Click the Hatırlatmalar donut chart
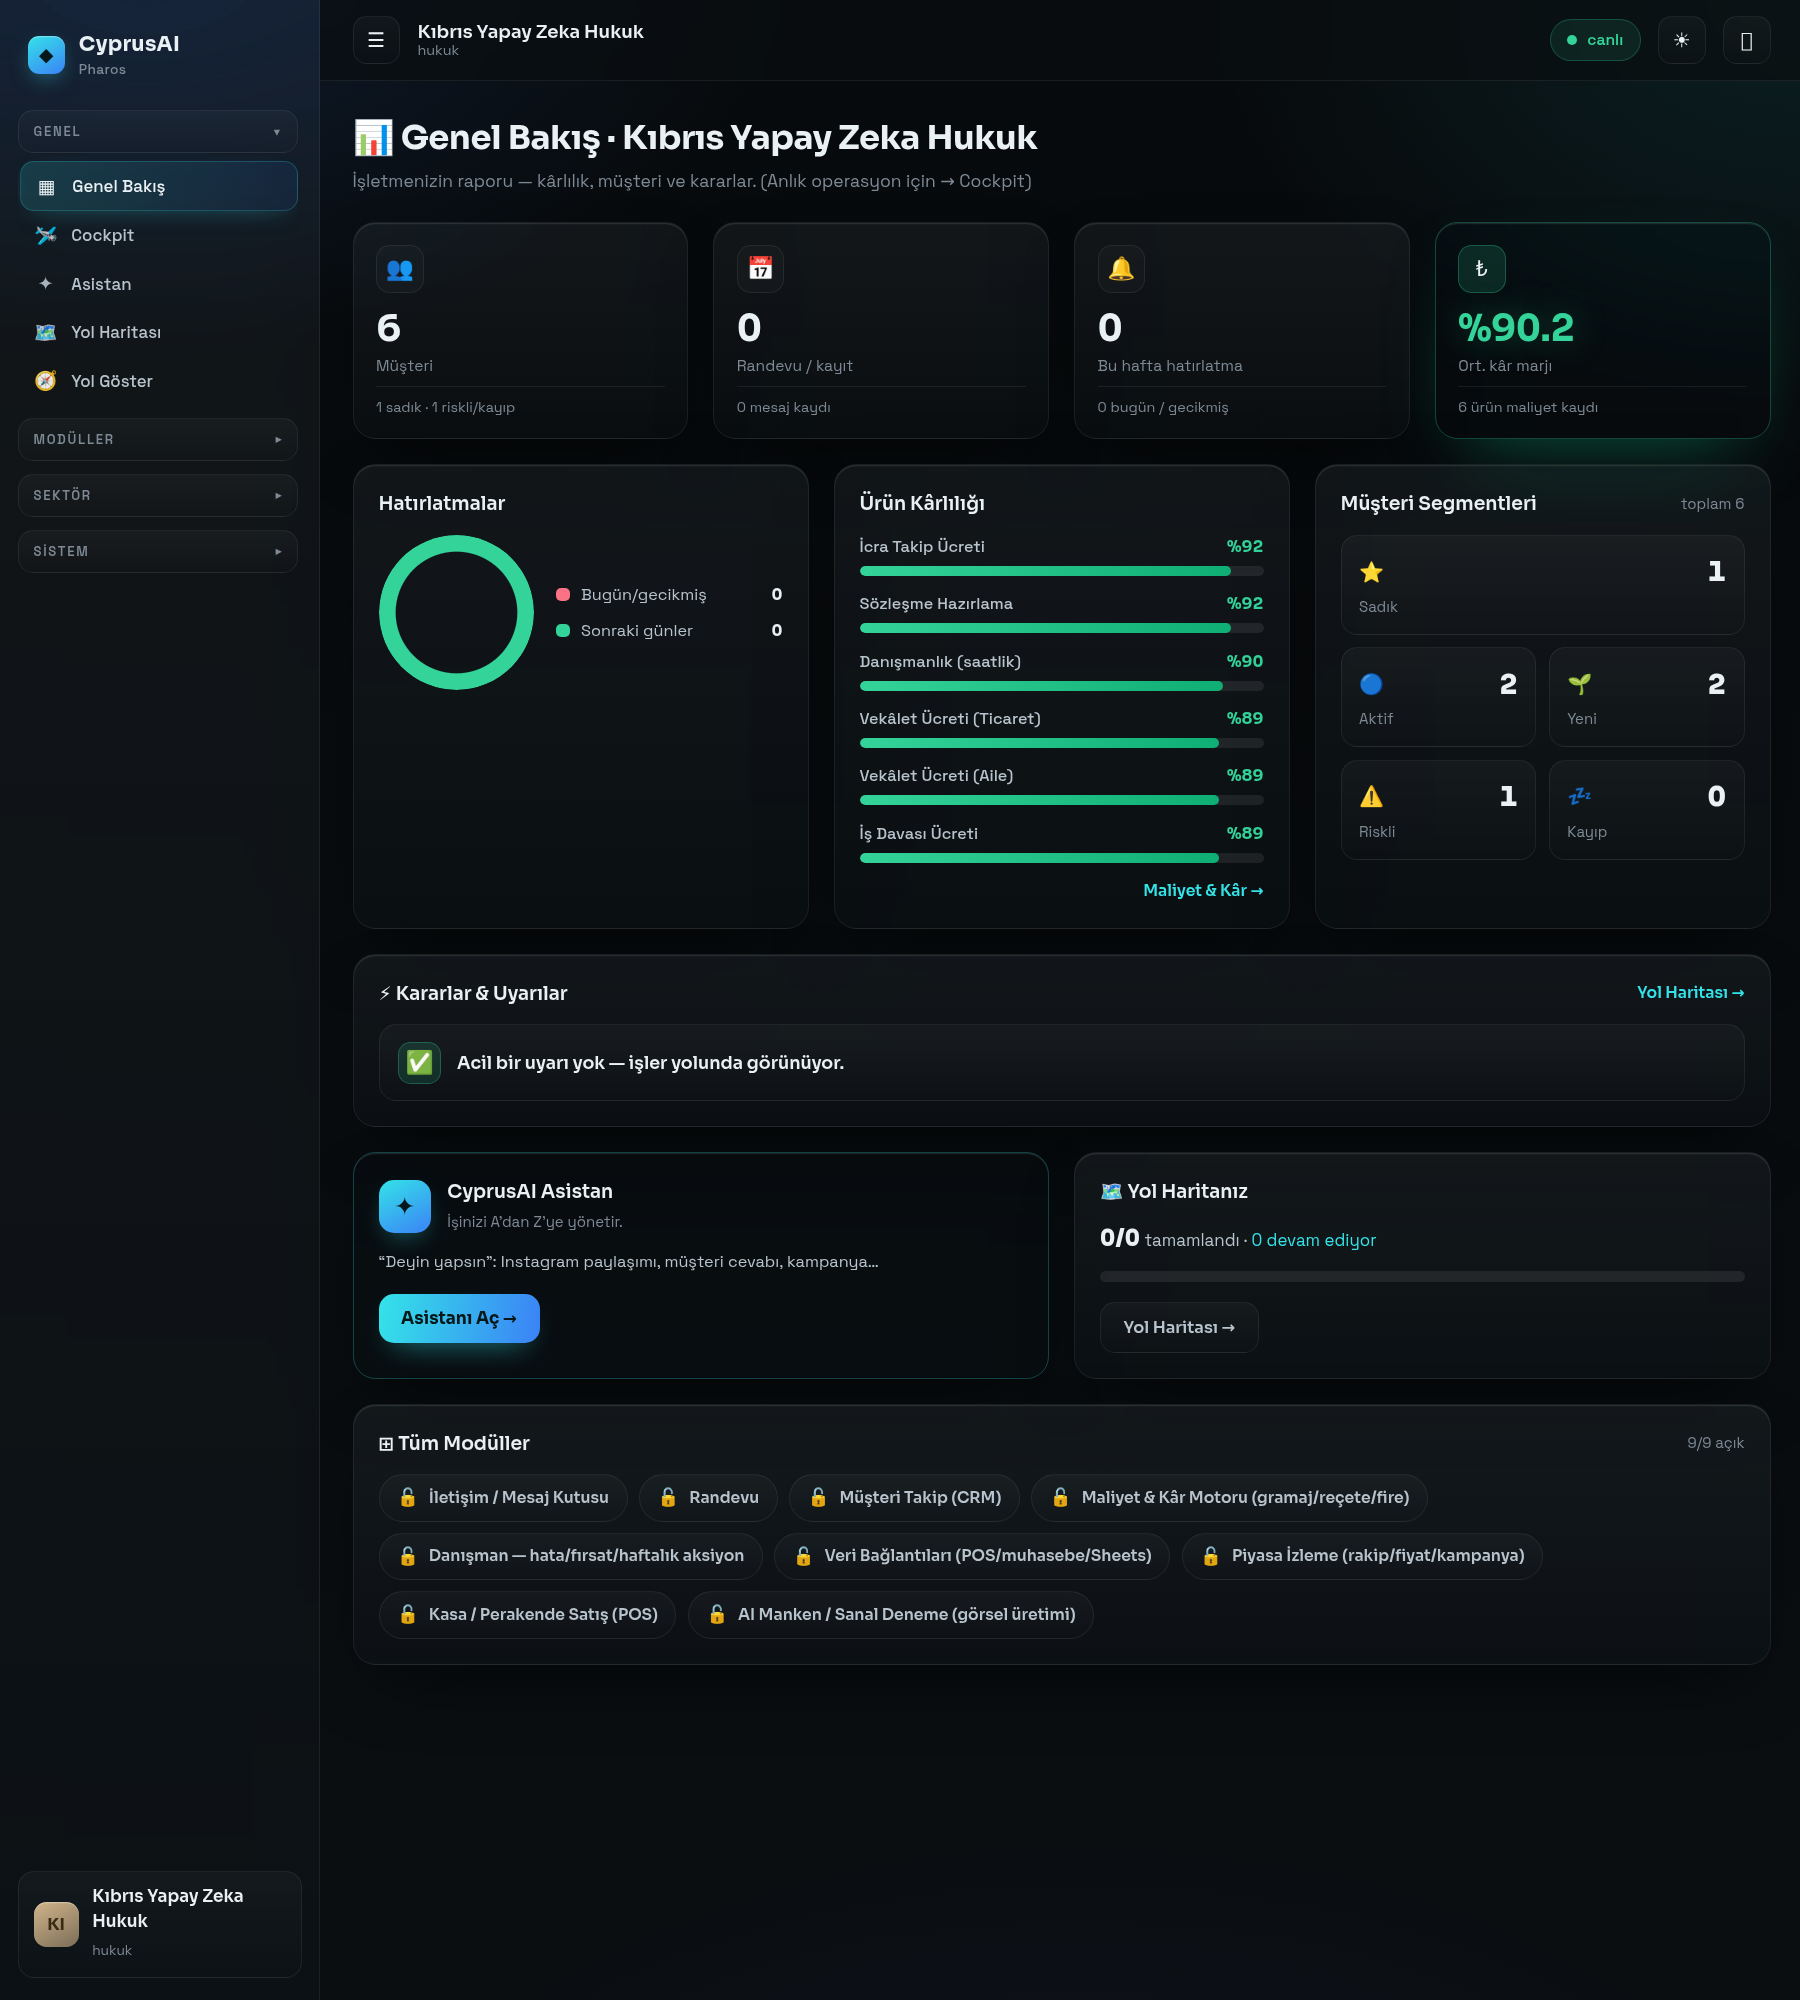Screen dimensions: 1800x2000 coord(456,612)
